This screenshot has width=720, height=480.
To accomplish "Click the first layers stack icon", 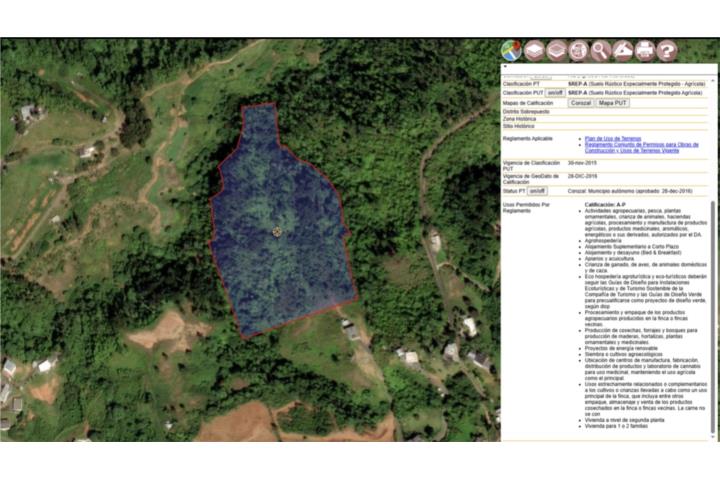I will [x=534, y=51].
